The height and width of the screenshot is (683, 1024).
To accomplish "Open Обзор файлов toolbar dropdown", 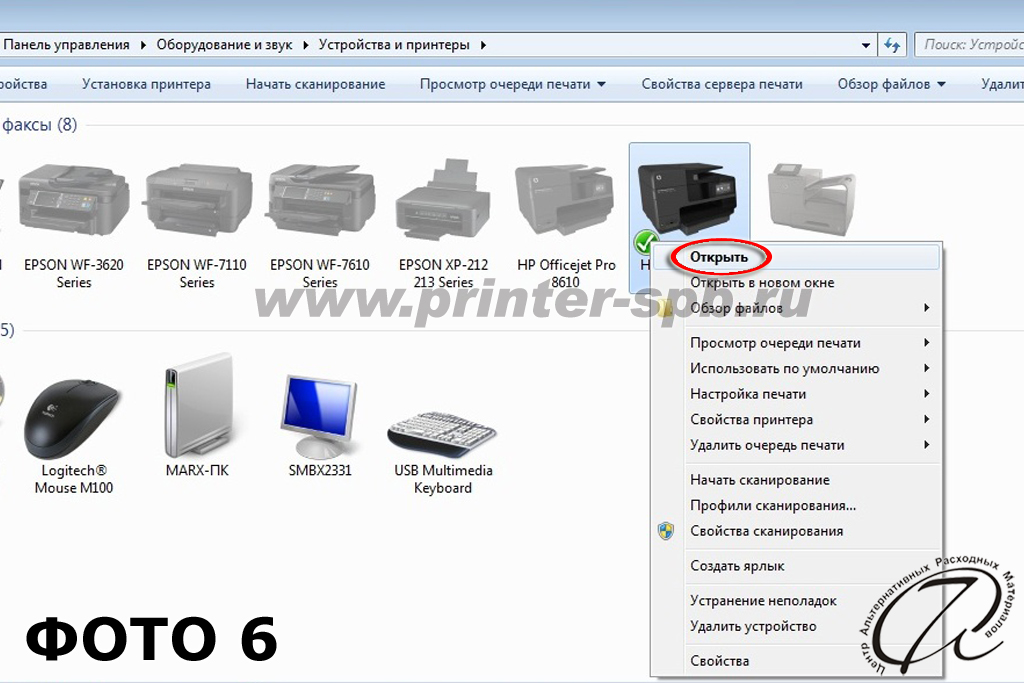I will coord(891,84).
